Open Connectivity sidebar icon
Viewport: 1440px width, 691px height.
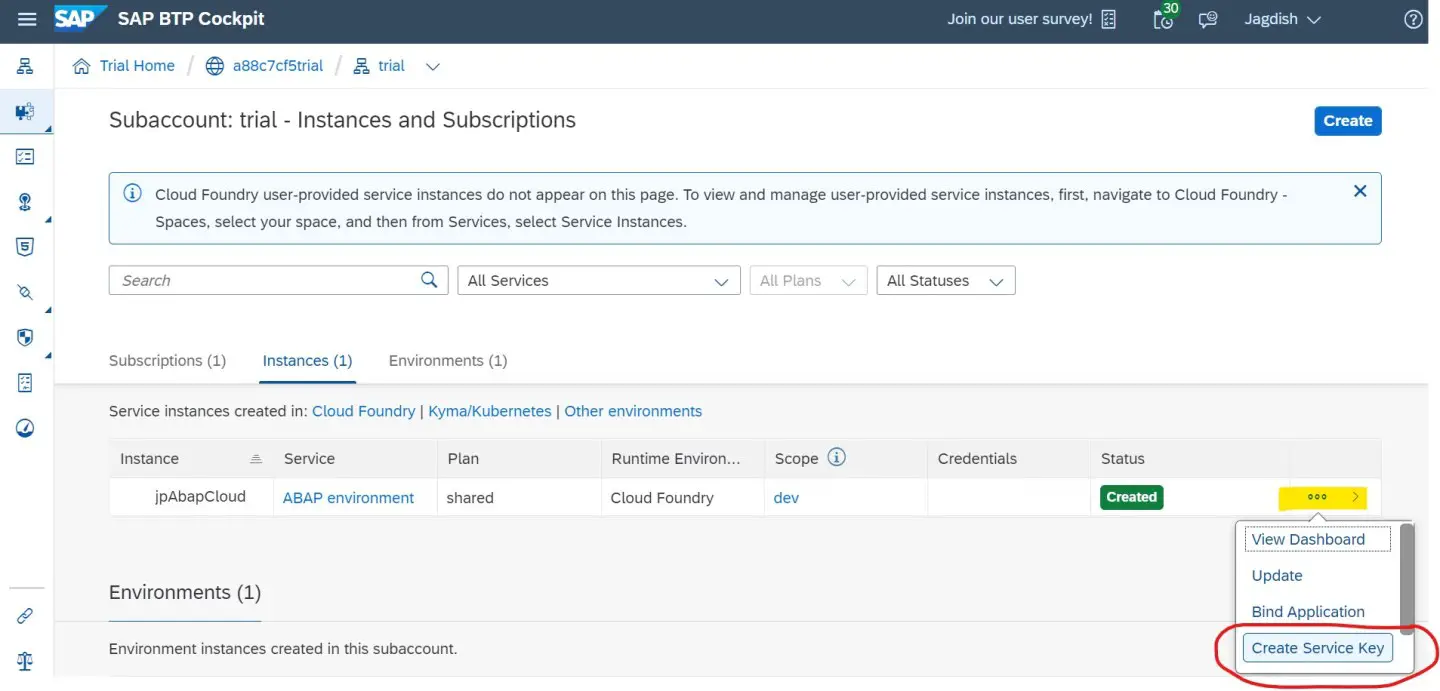click(25, 292)
